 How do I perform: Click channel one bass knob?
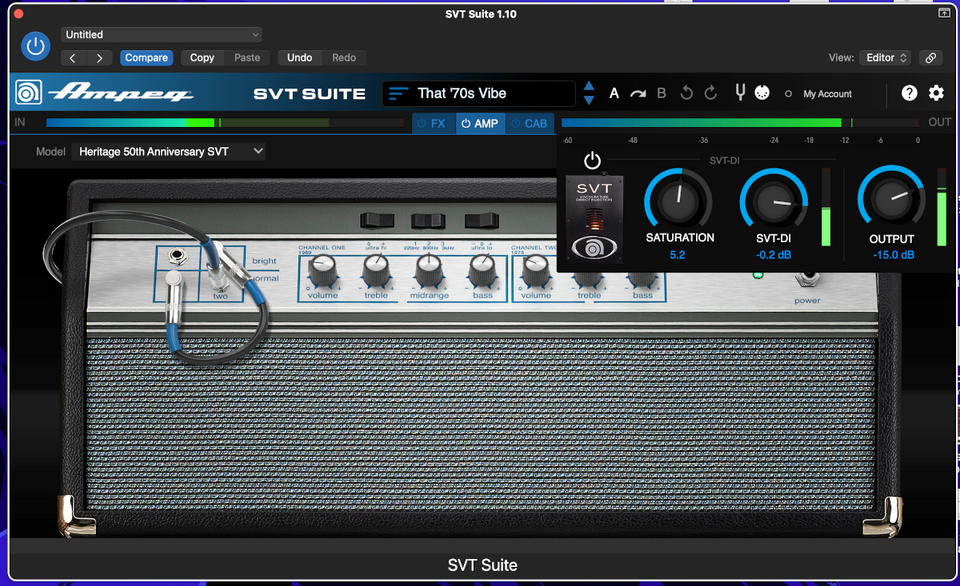click(483, 271)
